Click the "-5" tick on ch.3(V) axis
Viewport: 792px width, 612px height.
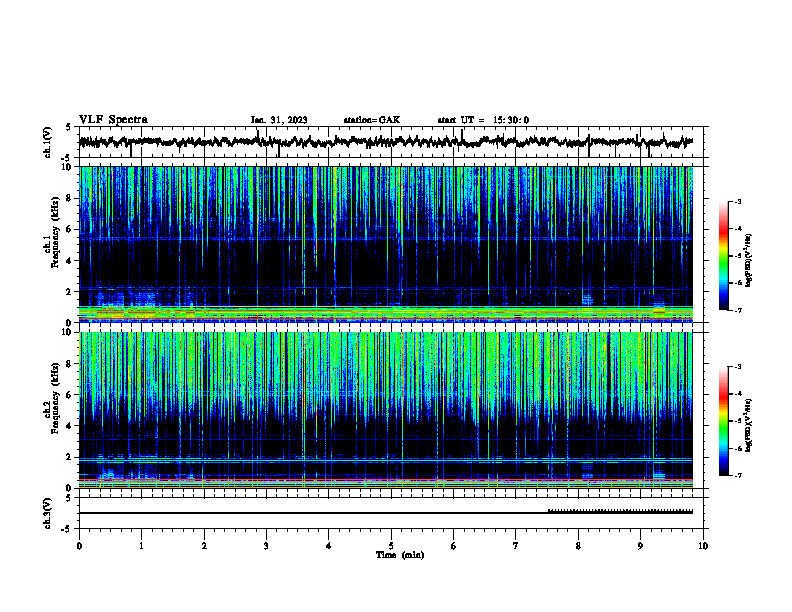[x=67, y=529]
